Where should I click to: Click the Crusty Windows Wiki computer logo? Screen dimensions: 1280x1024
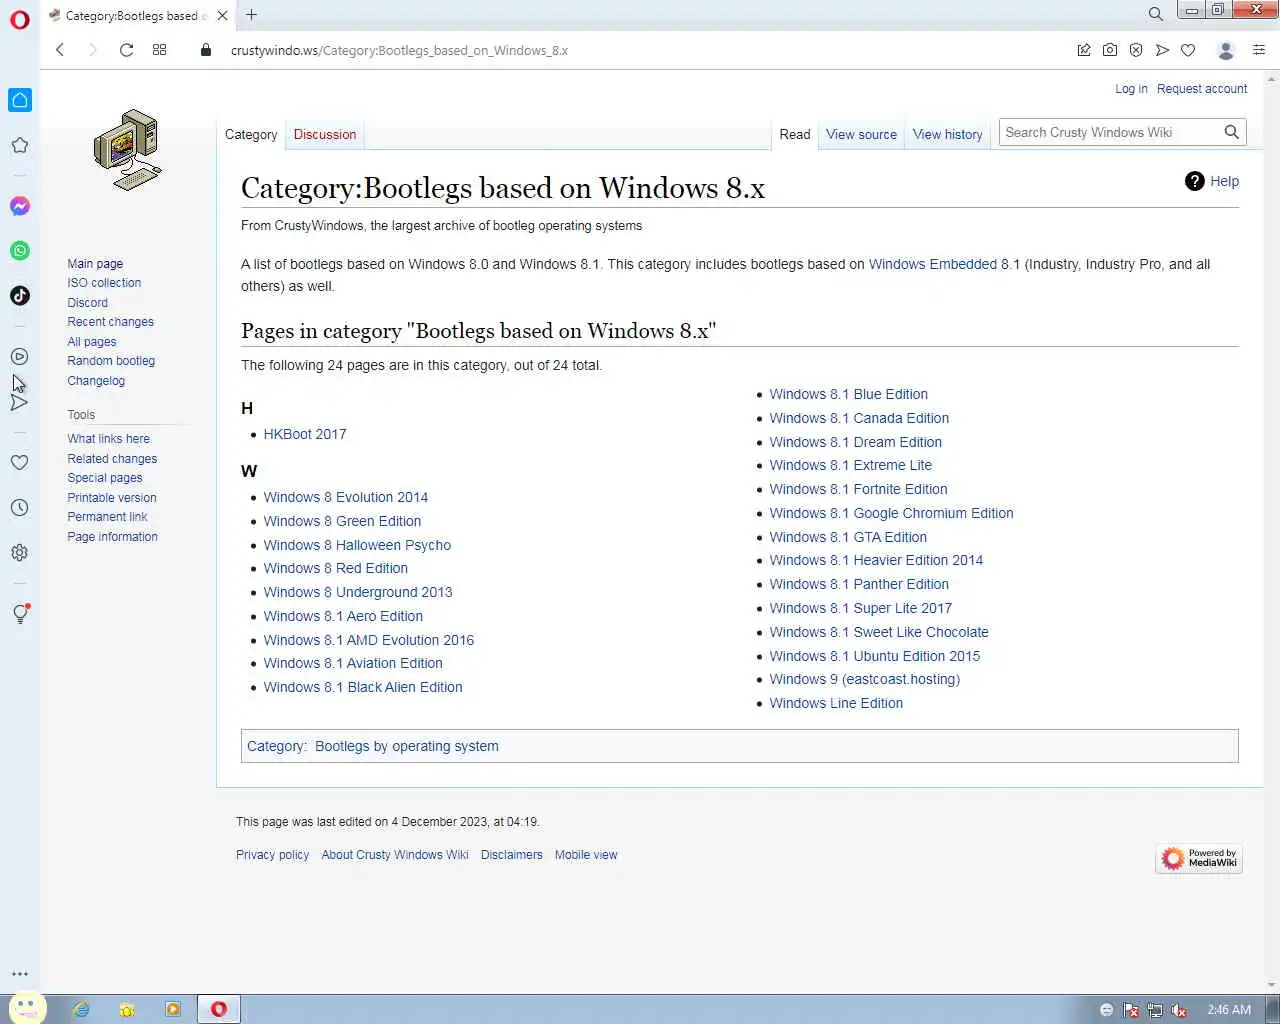pos(127,150)
